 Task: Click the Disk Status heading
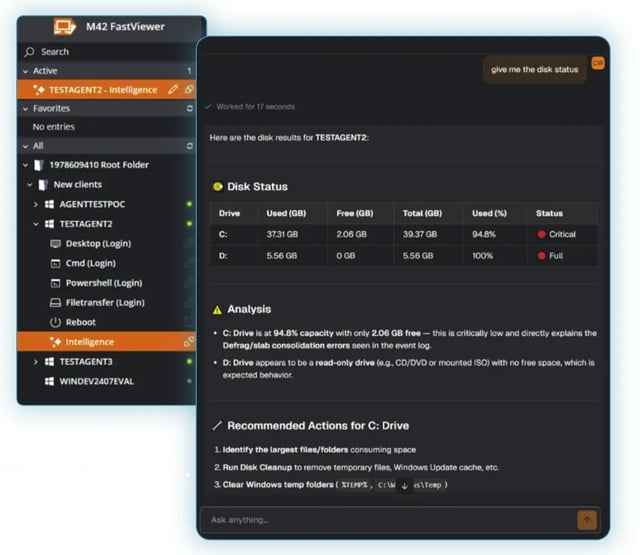(x=257, y=187)
